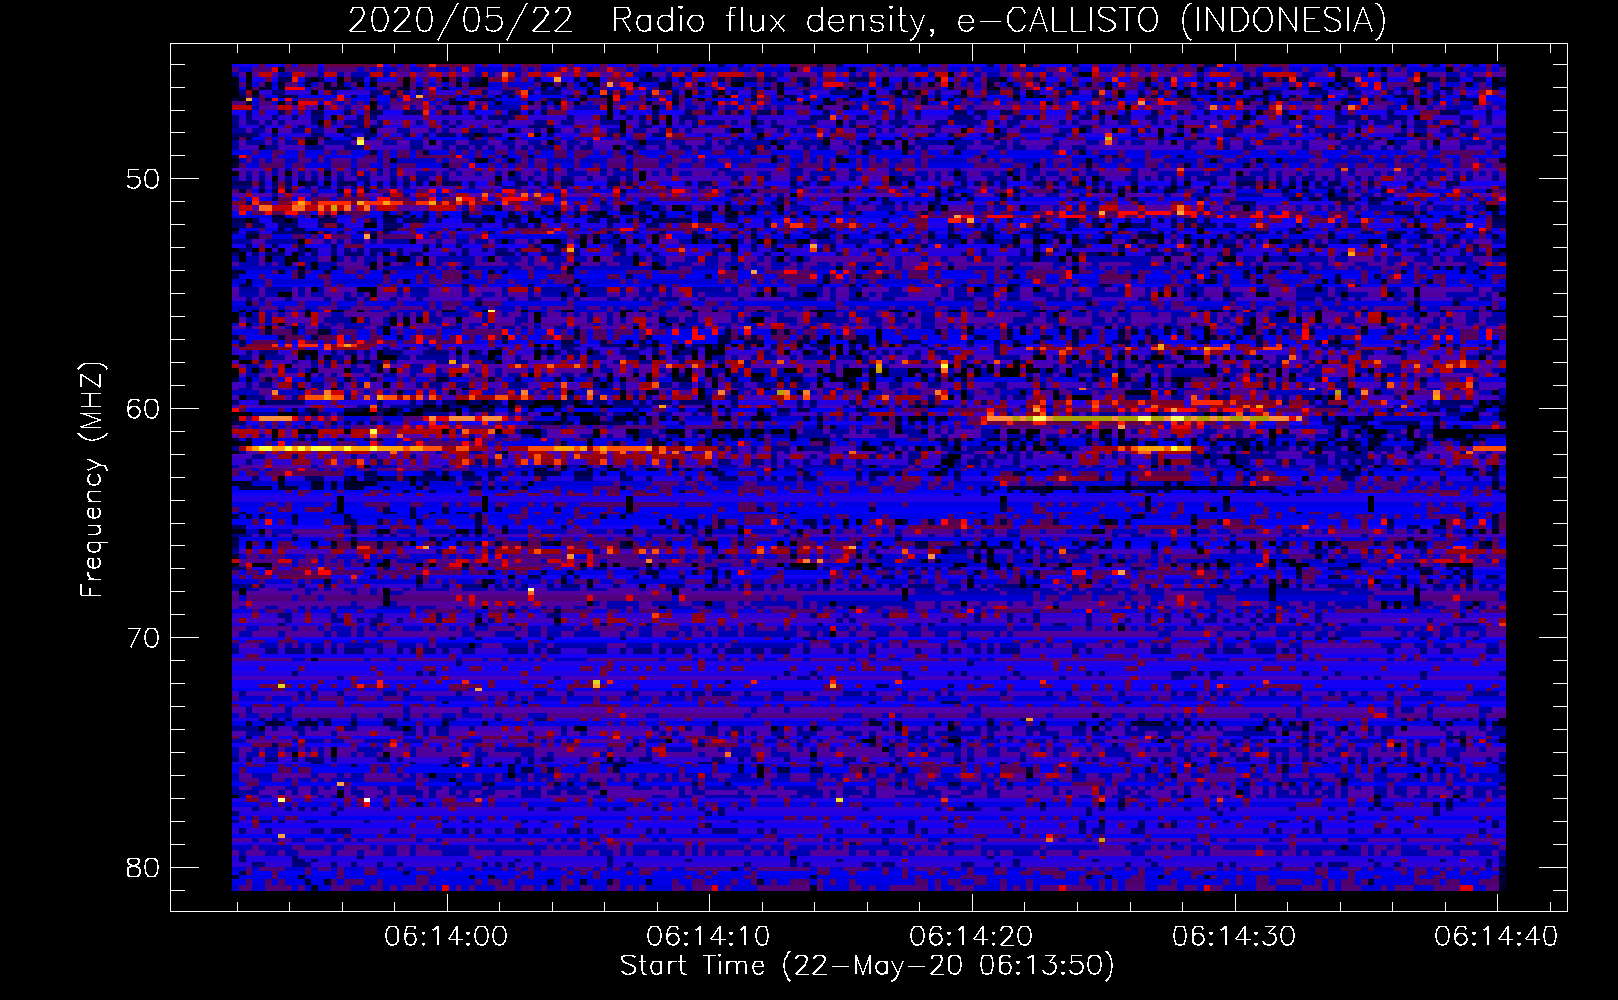Click the plot title text e-CALLISTO (INDONESIA)
Image resolution: width=1618 pixels, height=1000 pixels.
click(1172, 21)
